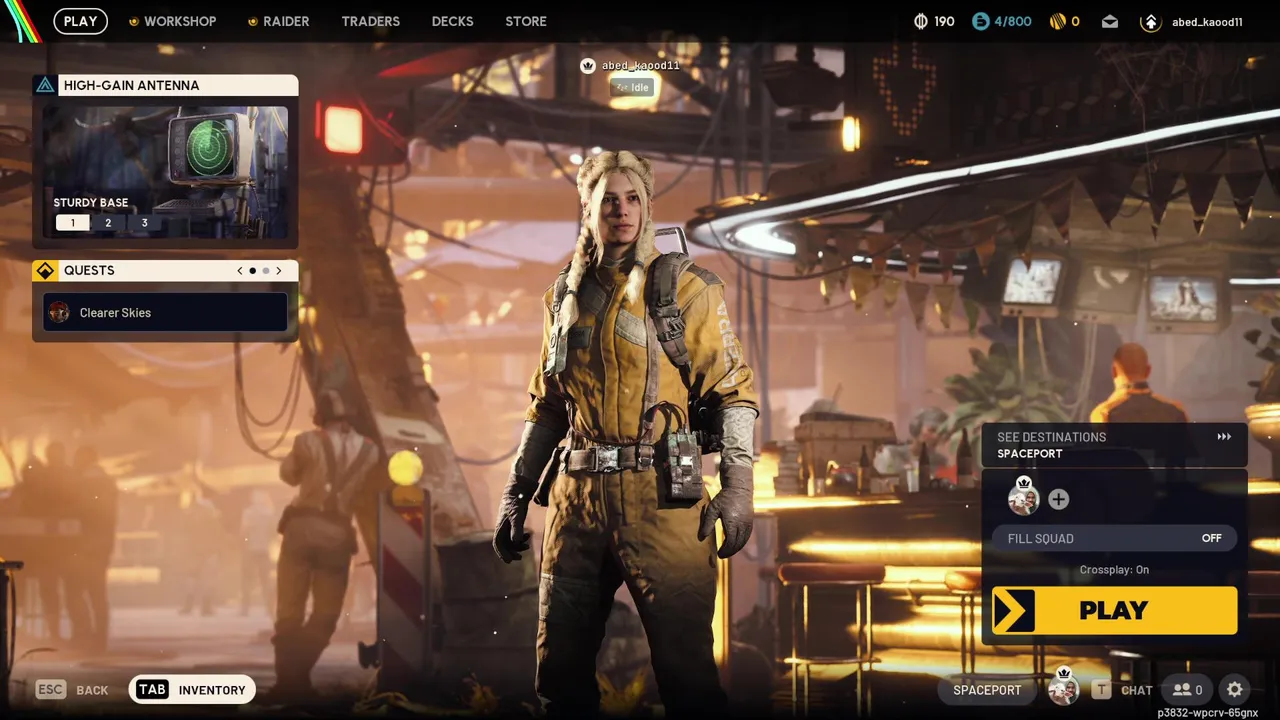Click the Quests panel header label
Image resolution: width=1280 pixels, height=720 pixels.
click(x=89, y=271)
